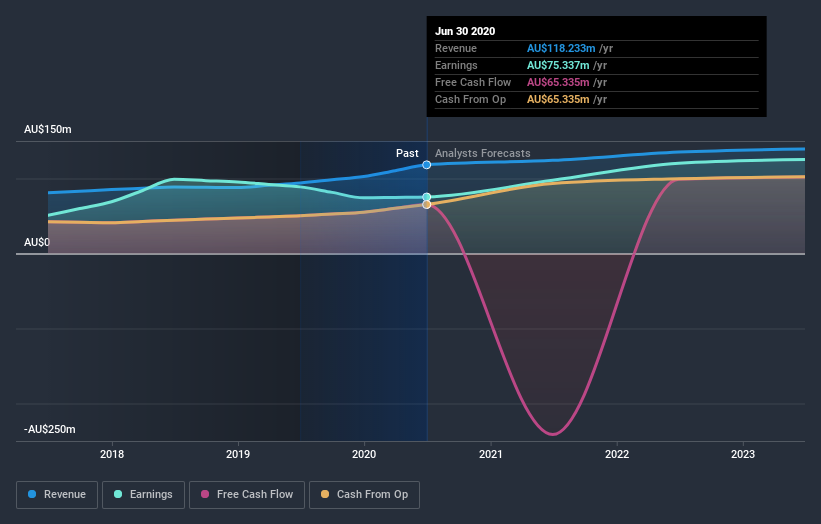Click the AU$150m y-axis label
The image size is (821, 524).
pyautogui.click(x=48, y=129)
